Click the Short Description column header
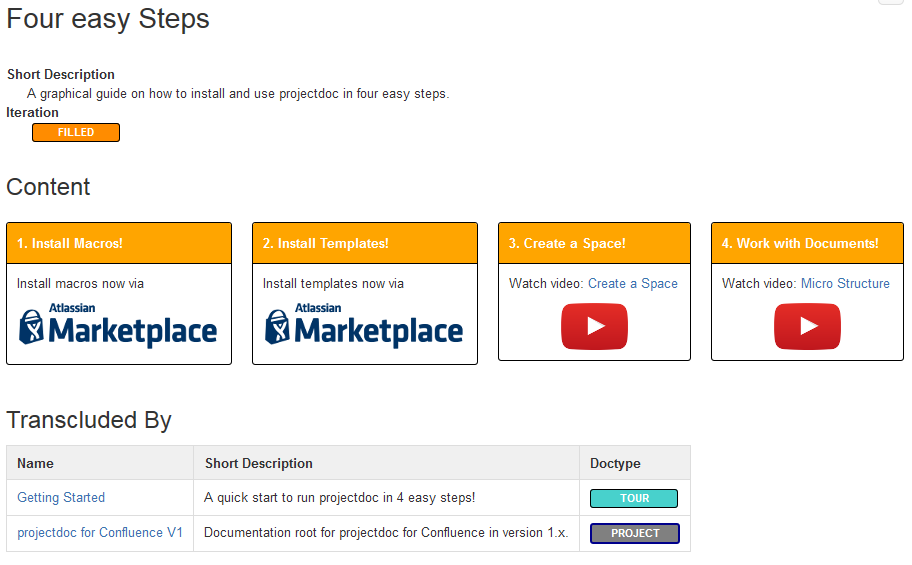The width and height of the screenshot is (912, 565). coord(259,463)
